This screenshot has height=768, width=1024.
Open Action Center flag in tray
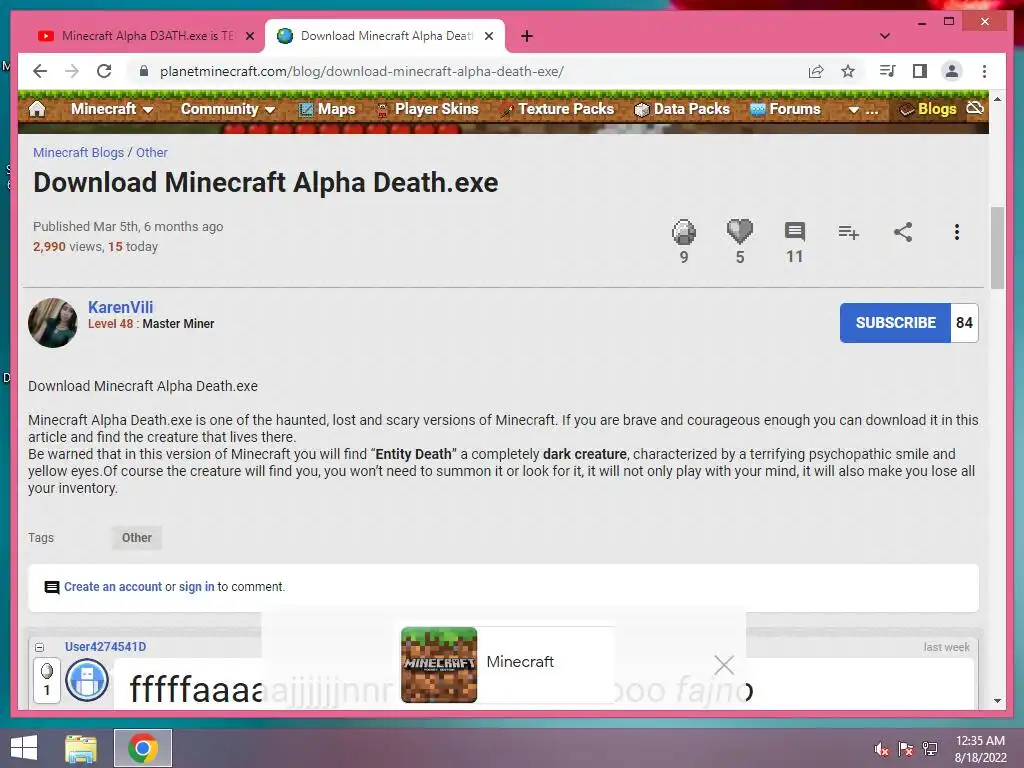906,749
